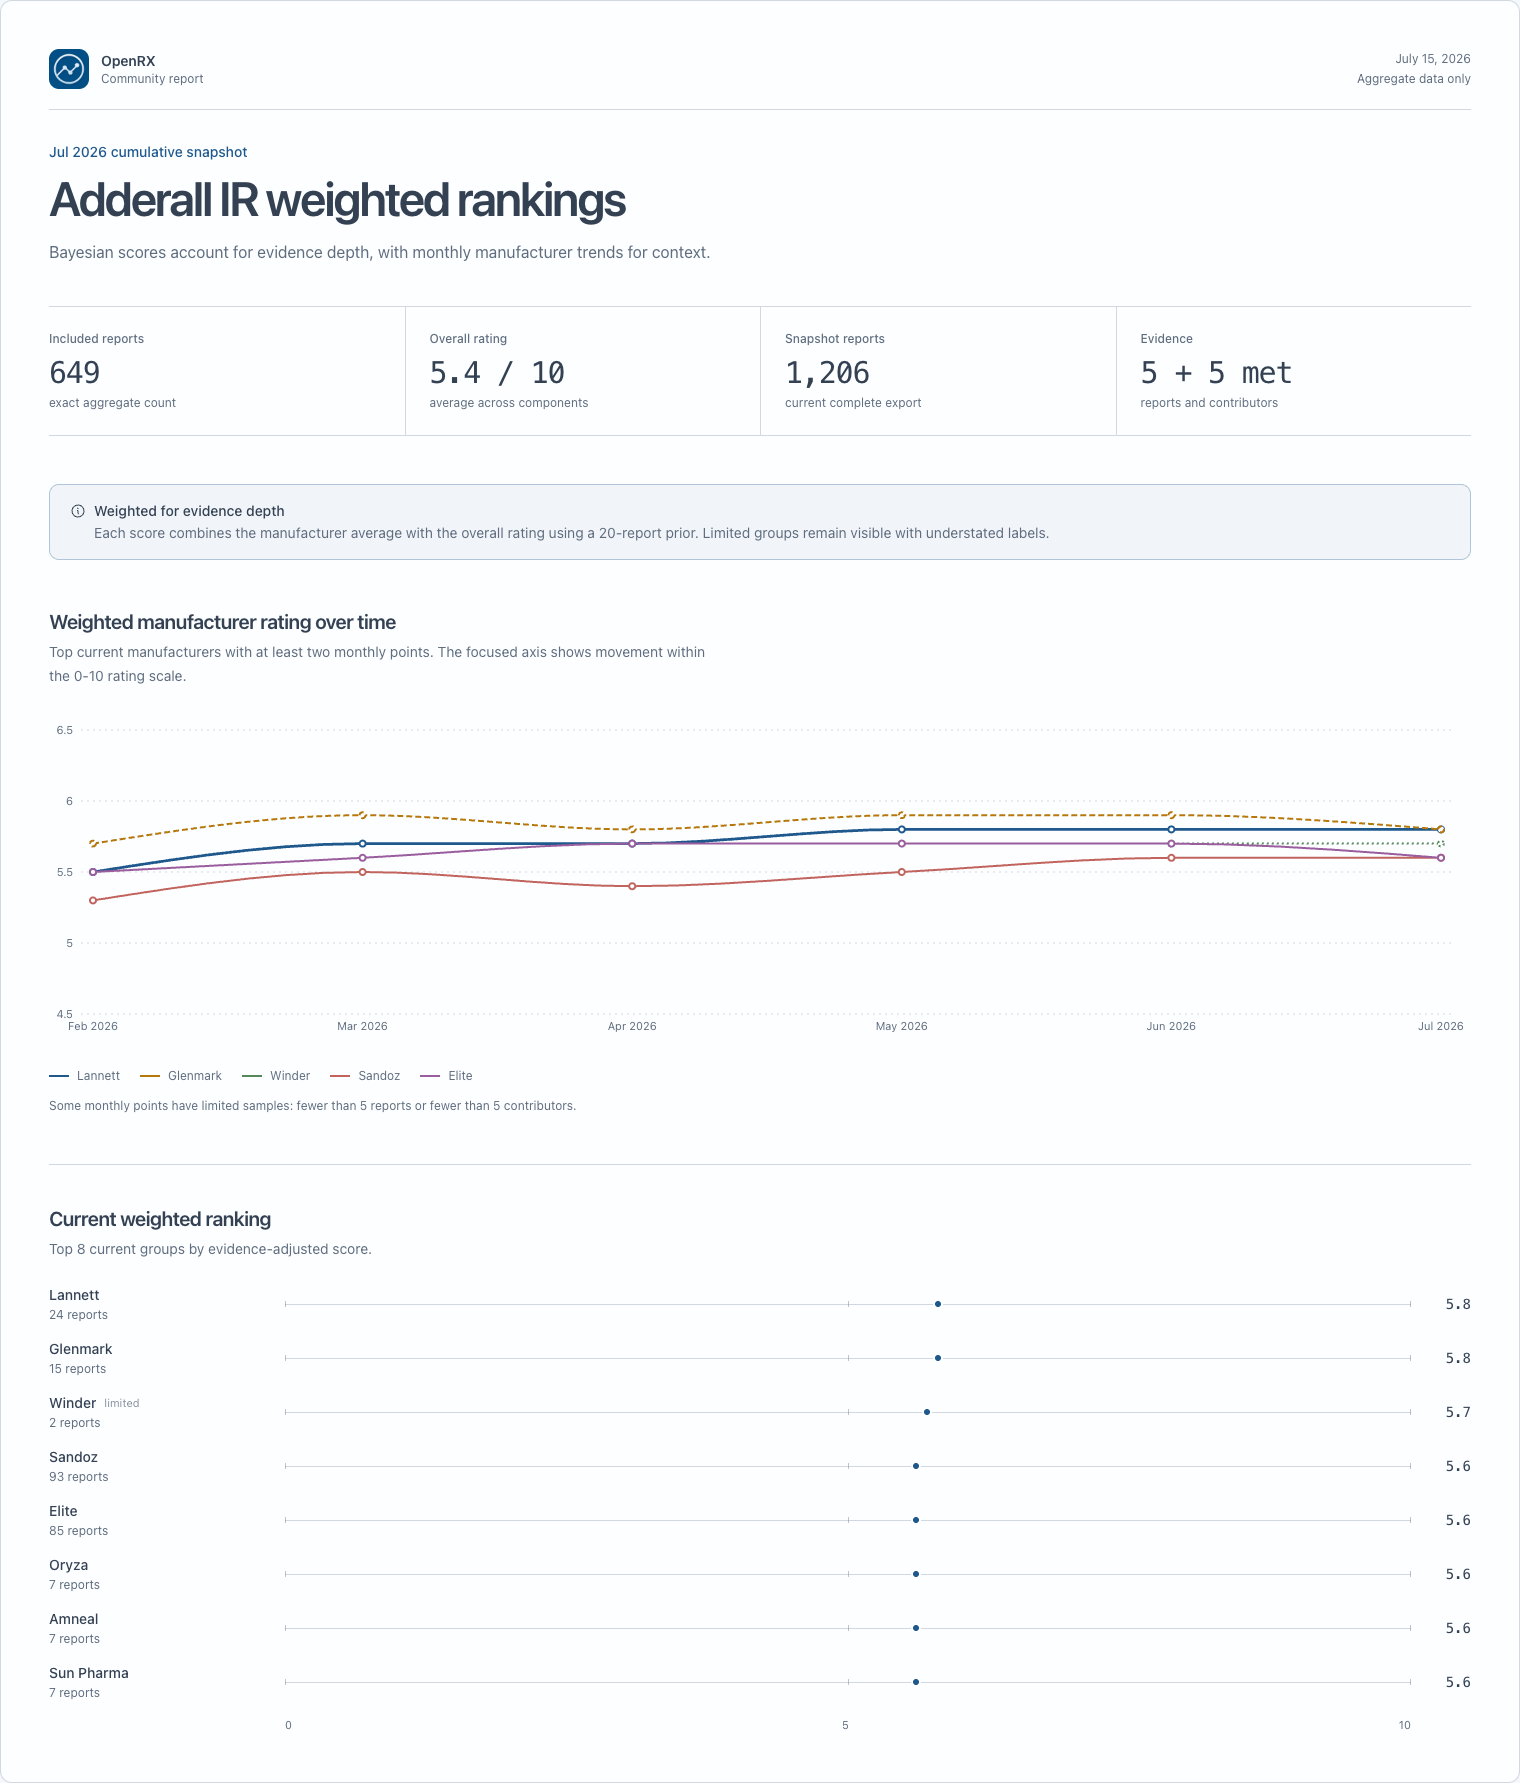Click Weighted manufacturer rating over time heading
The image size is (1520, 1783).
tap(222, 622)
